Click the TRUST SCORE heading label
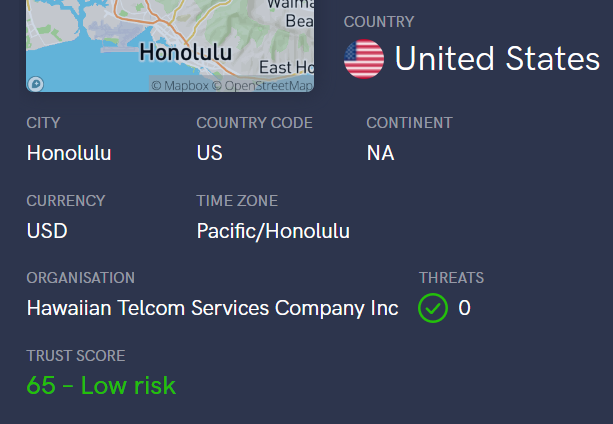Viewport: 613px width, 424px height. [x=76, y=355]
